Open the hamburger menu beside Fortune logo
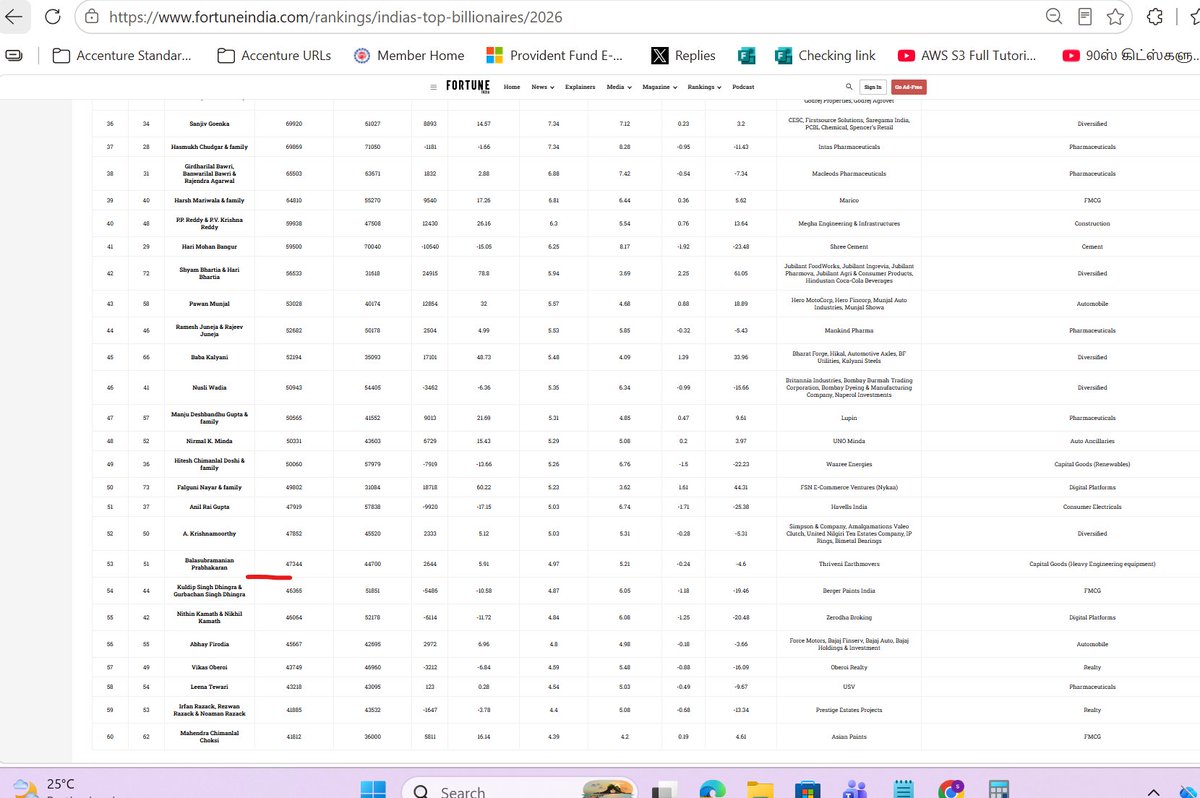 coord(433,87)
